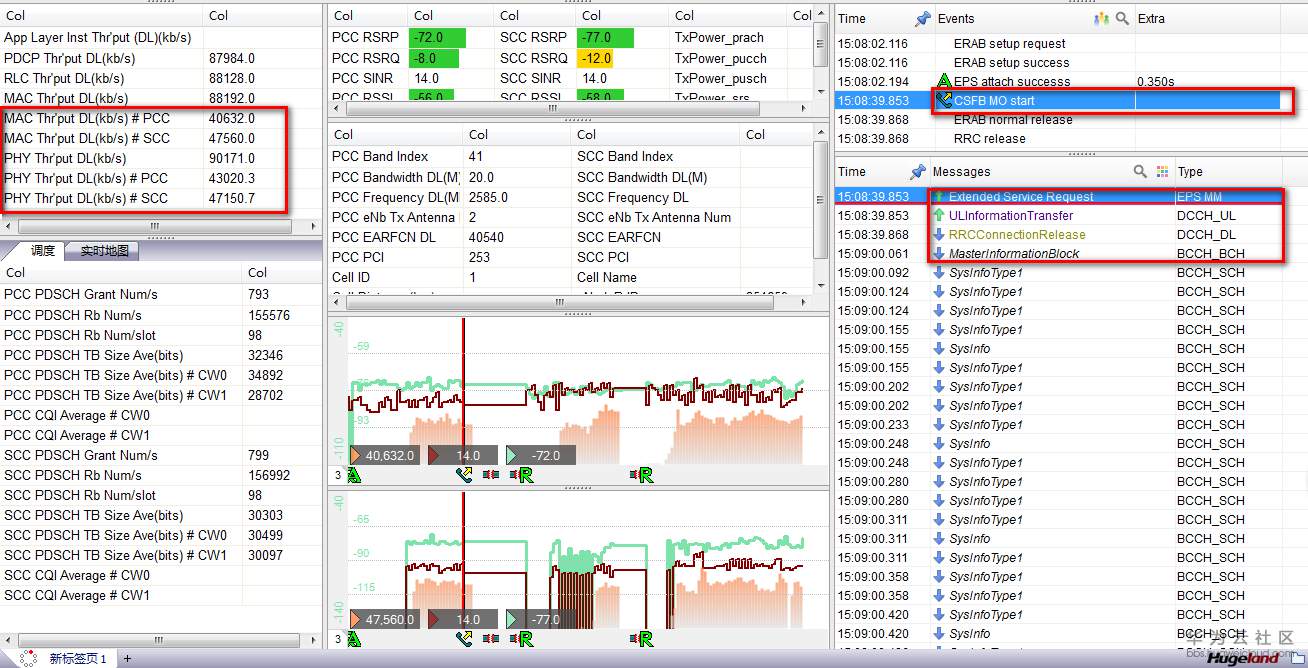The height and width of the screenshot is (668, 1308).
Task: Click the 0.350s extra value
Action: (1156, 81)
